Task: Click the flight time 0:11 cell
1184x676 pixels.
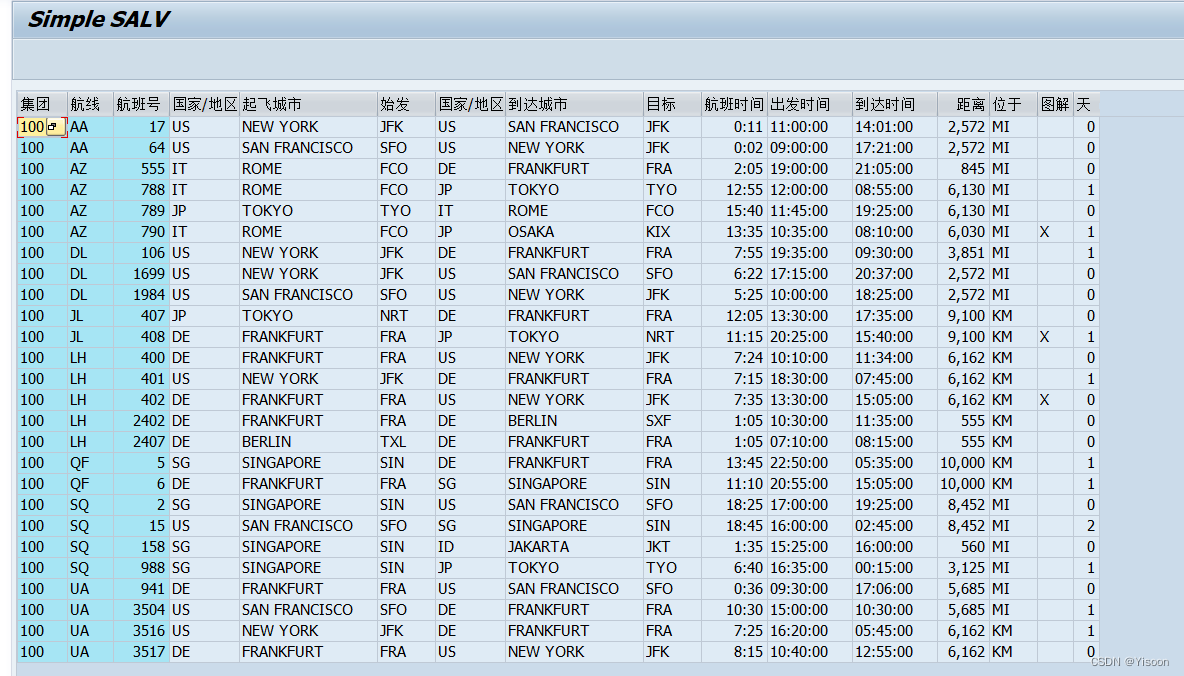Action: click(734, 127)
